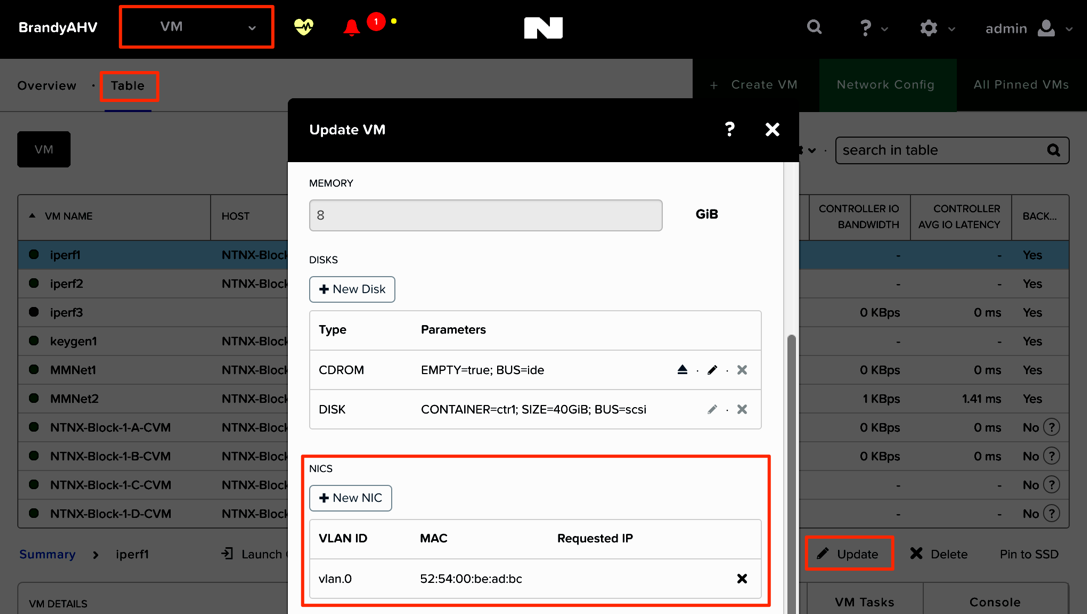The width and height of the screenshot is (1087, 614).
Task: Open search magnifier in top bar
Action: pyautogui.click(x=815, y=27)
